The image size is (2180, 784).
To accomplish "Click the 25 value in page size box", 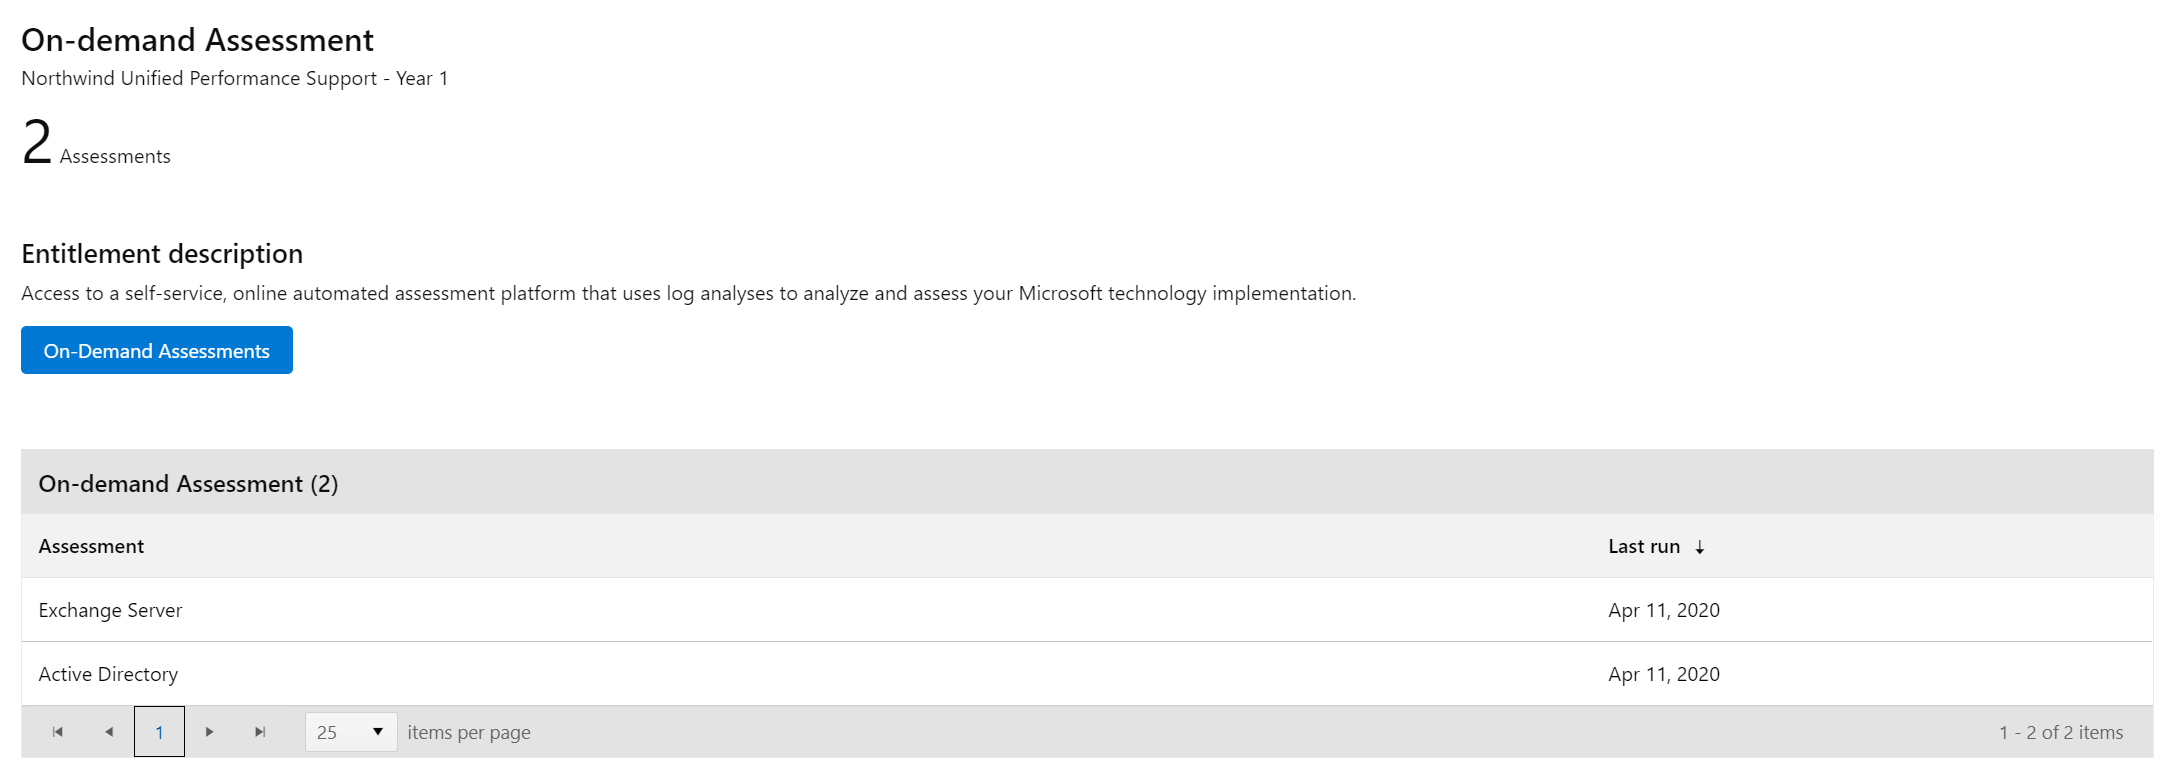I will [x=328, y=733].
